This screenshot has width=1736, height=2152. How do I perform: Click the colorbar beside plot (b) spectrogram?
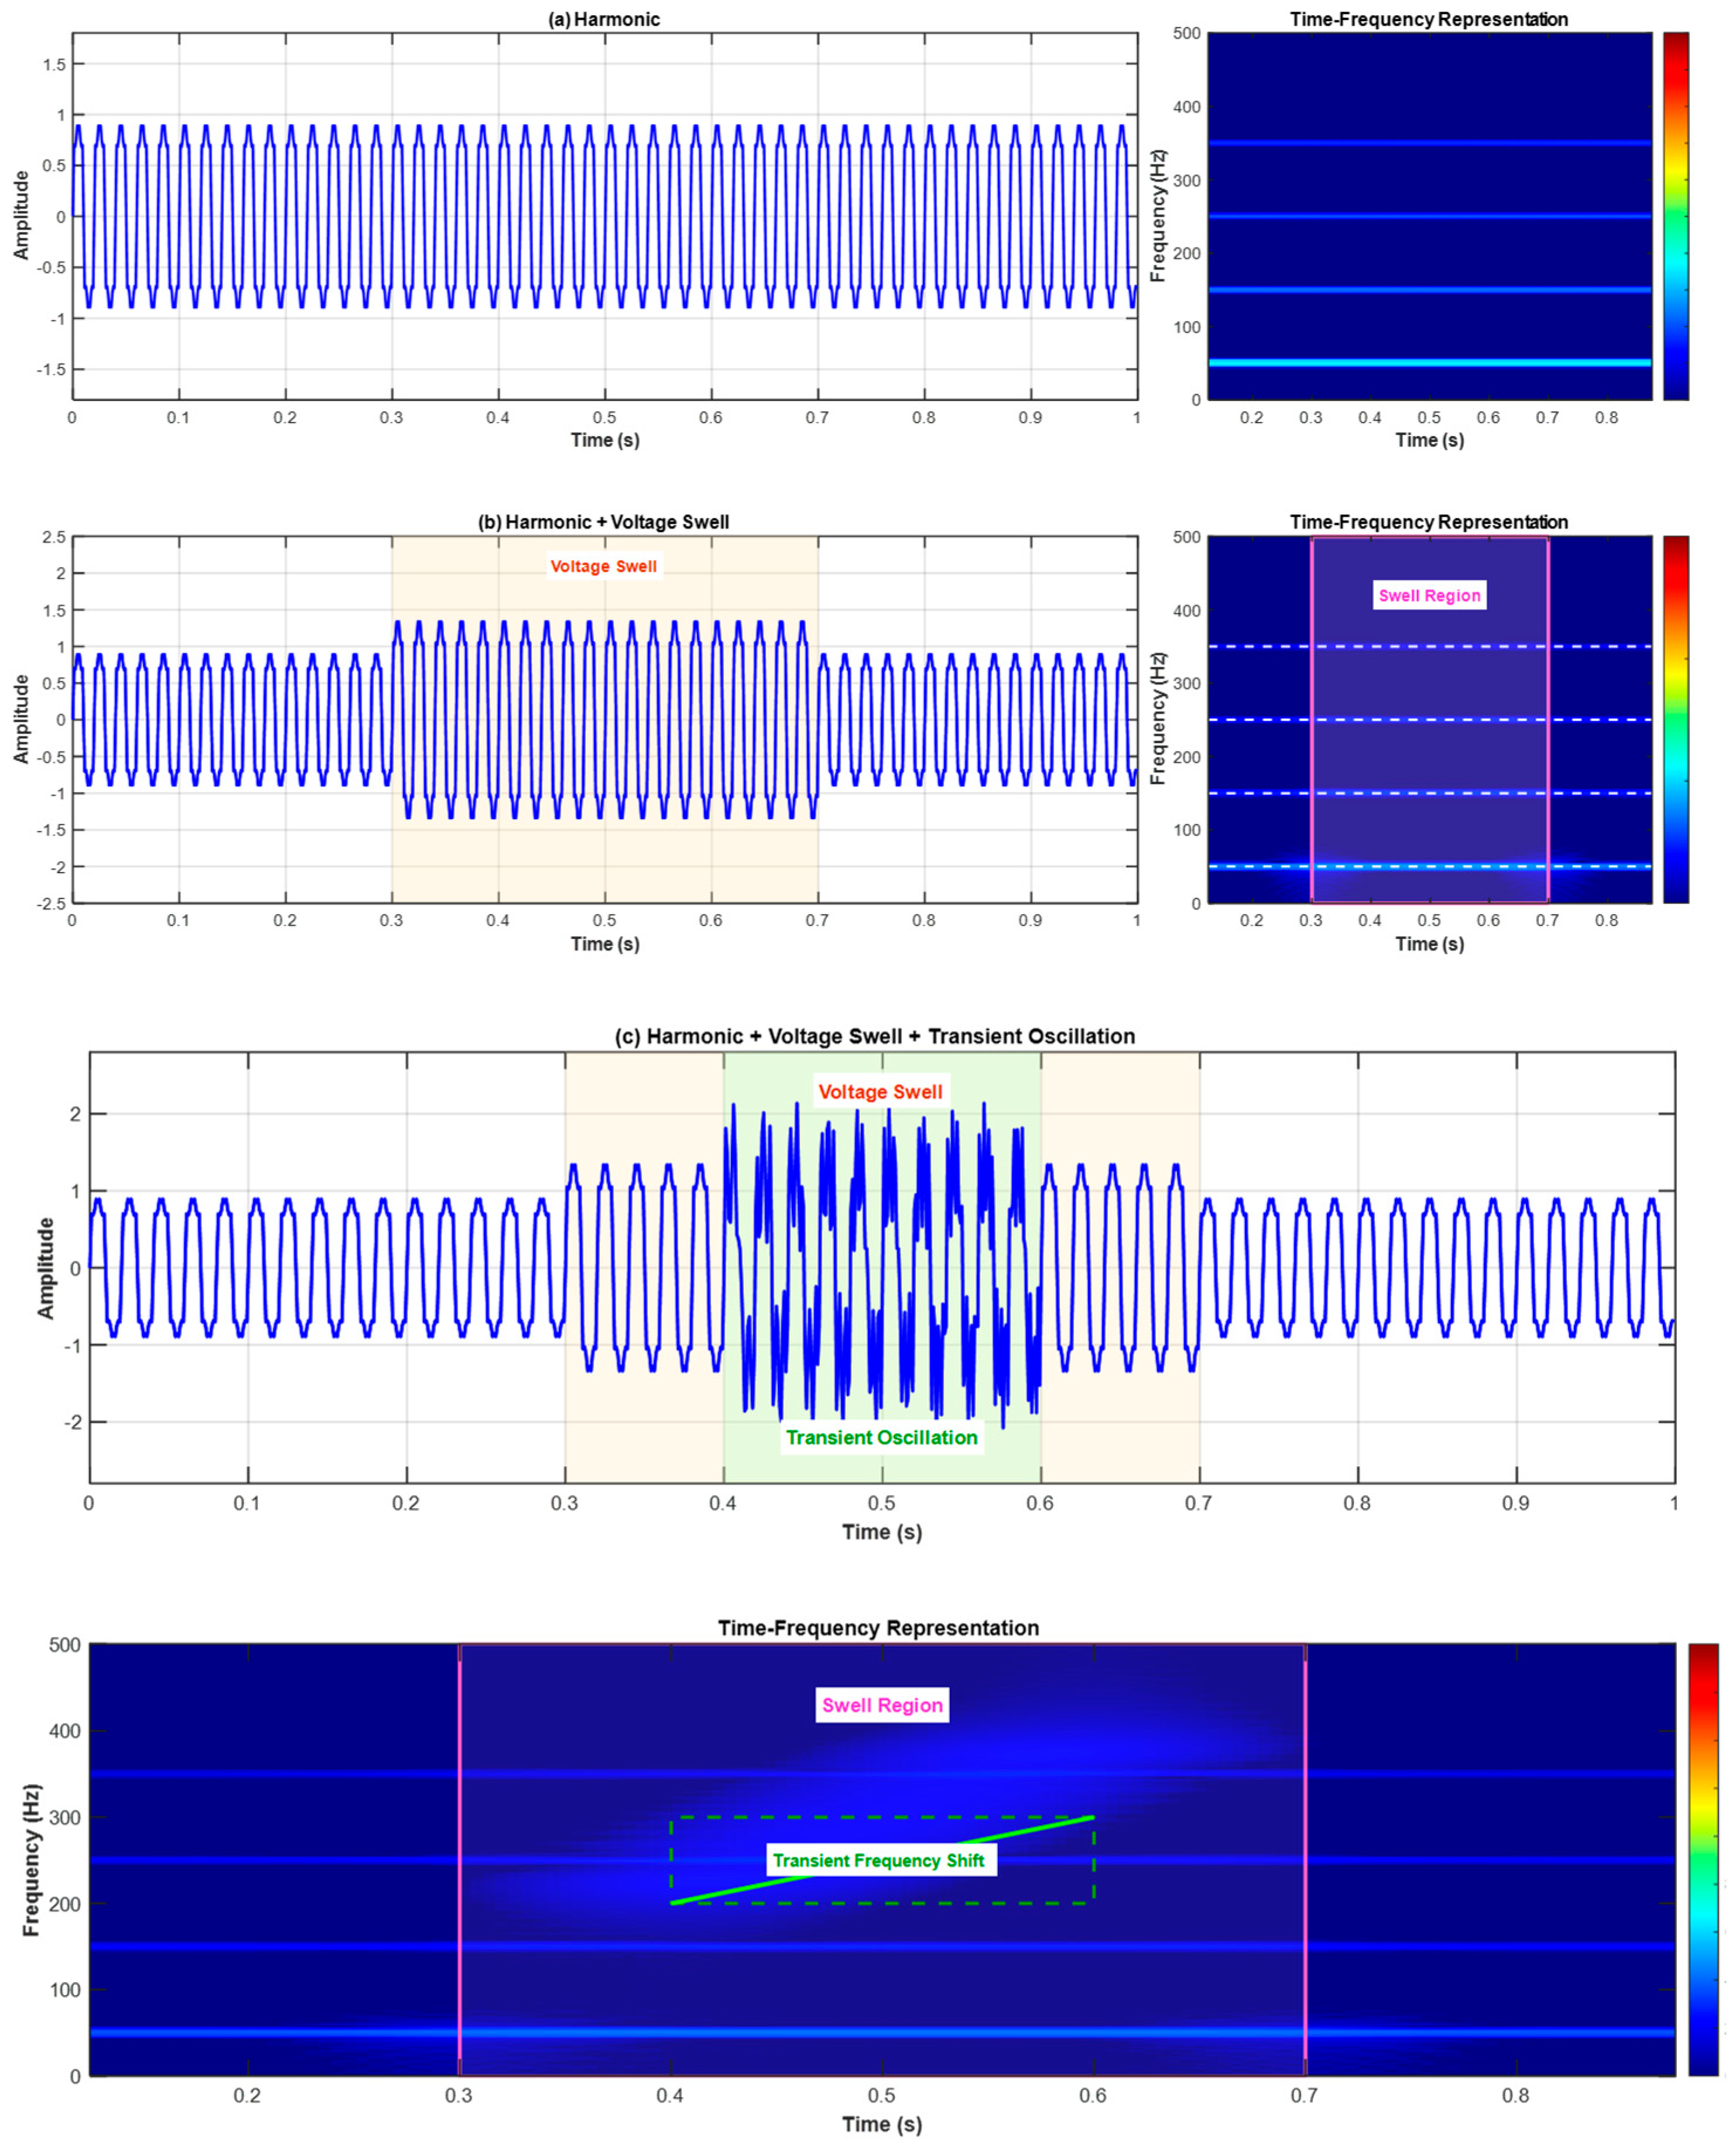click(1675, 719)
